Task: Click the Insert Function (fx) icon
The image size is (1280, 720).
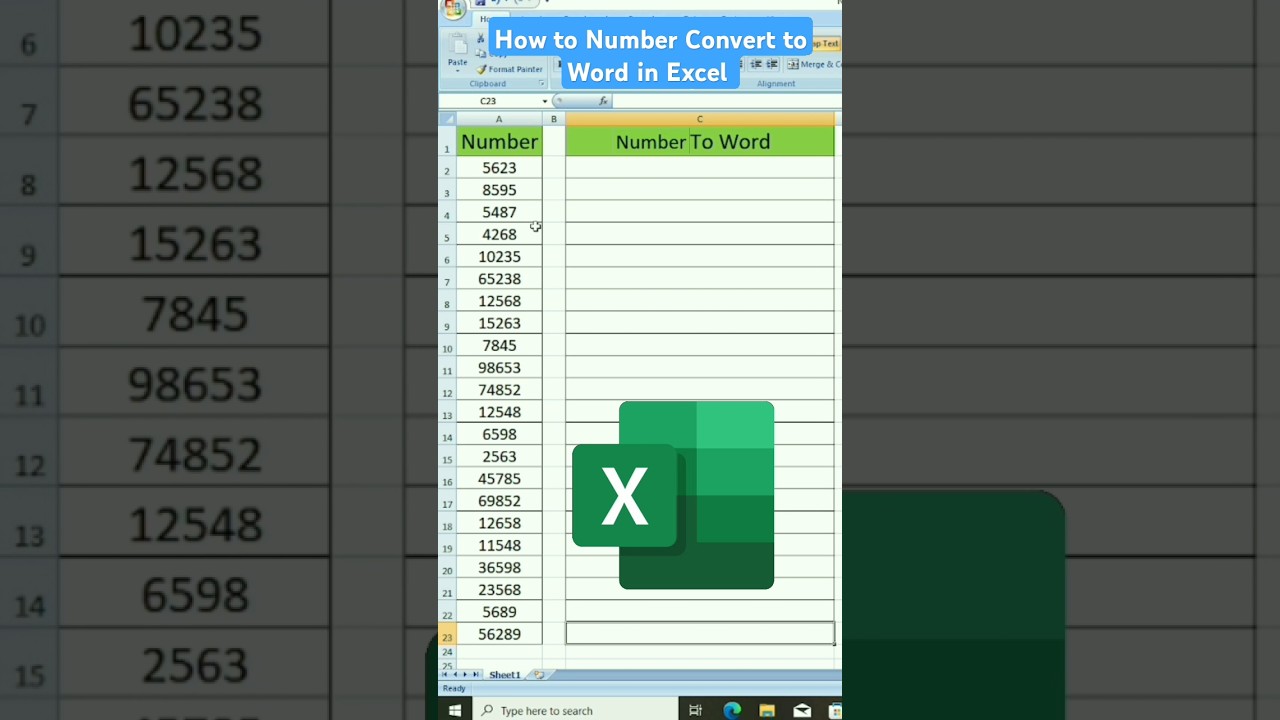Action: coord(602,101)
